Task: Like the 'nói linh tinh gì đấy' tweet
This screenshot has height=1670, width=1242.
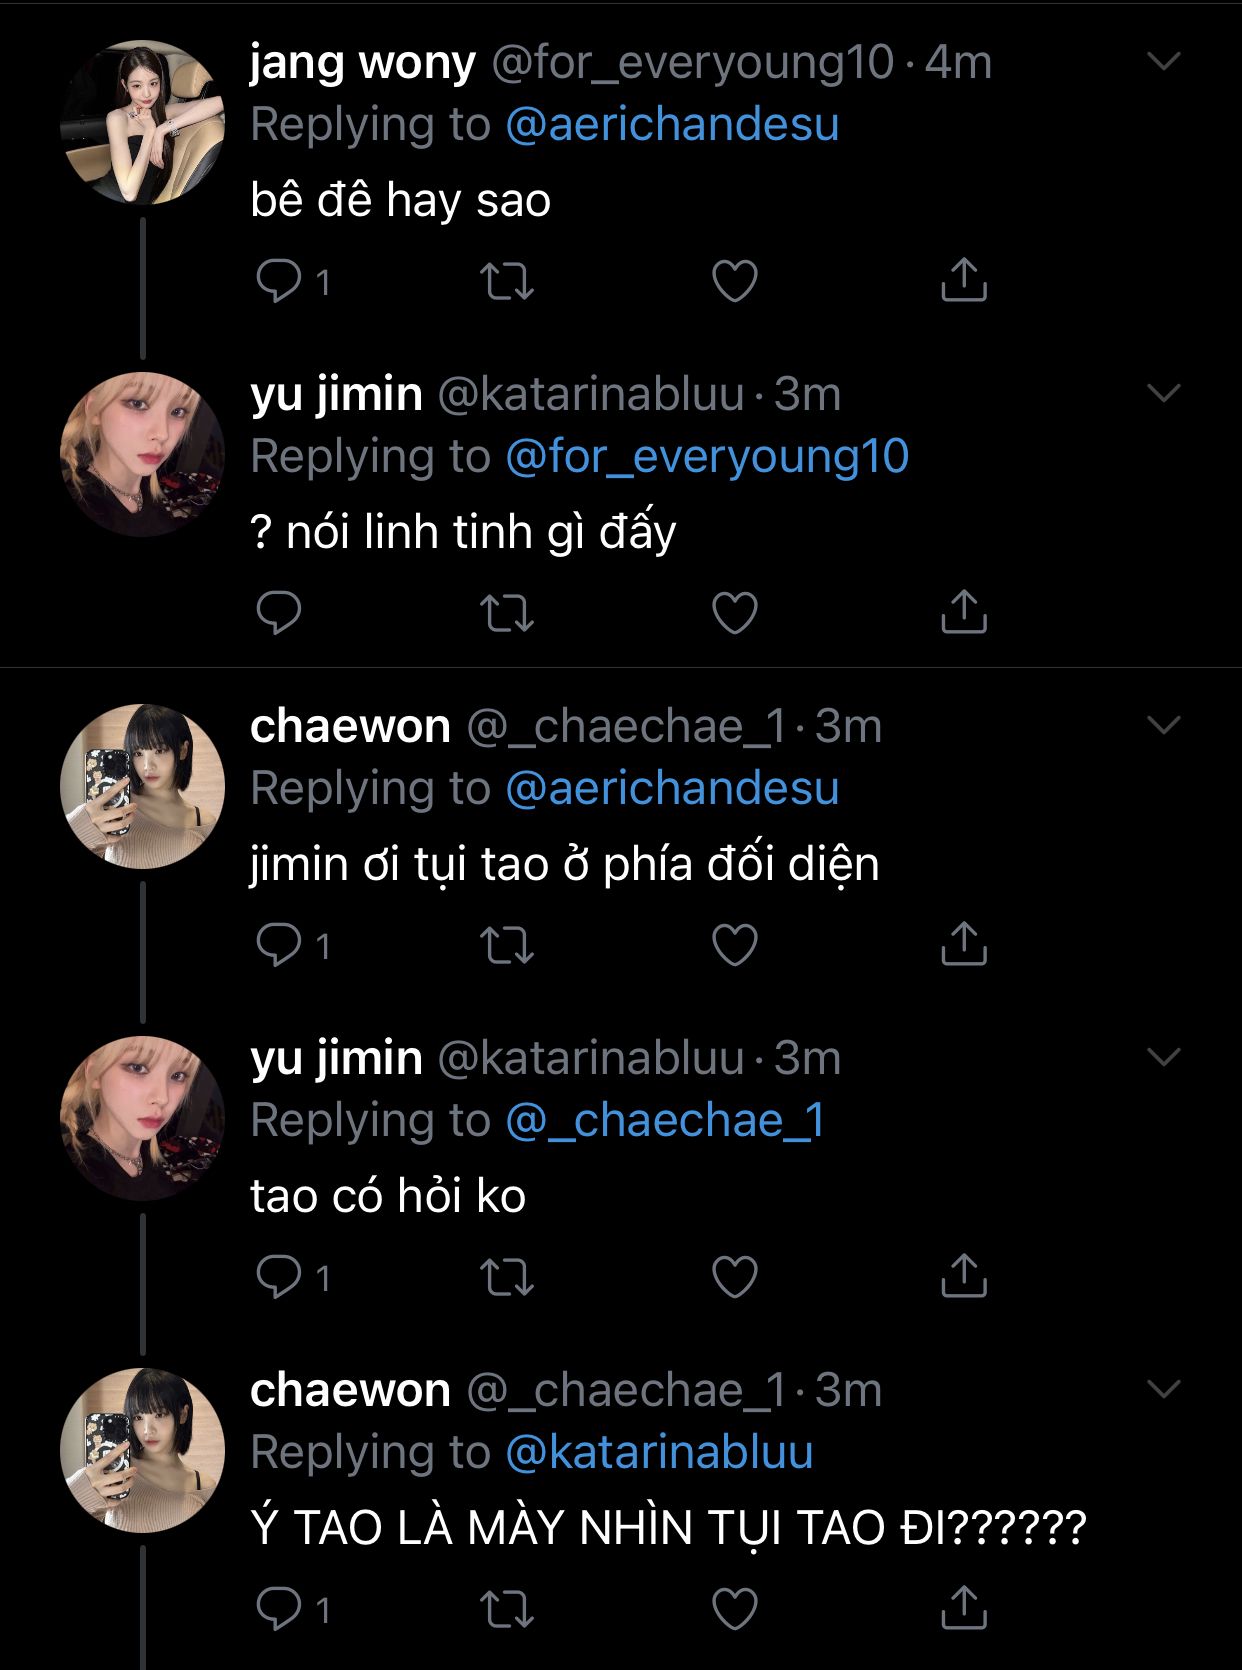Action: (x=734, y=613)
